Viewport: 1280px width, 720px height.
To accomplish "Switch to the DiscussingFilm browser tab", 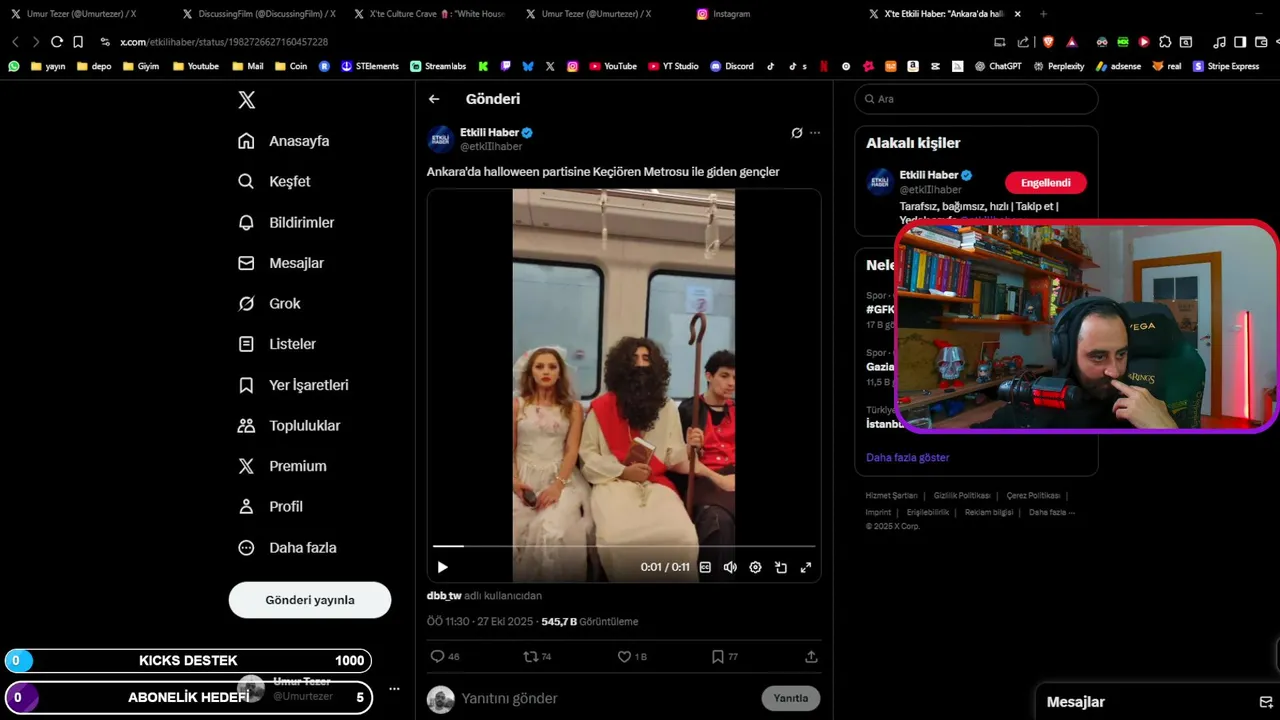I will coord(258,14).
